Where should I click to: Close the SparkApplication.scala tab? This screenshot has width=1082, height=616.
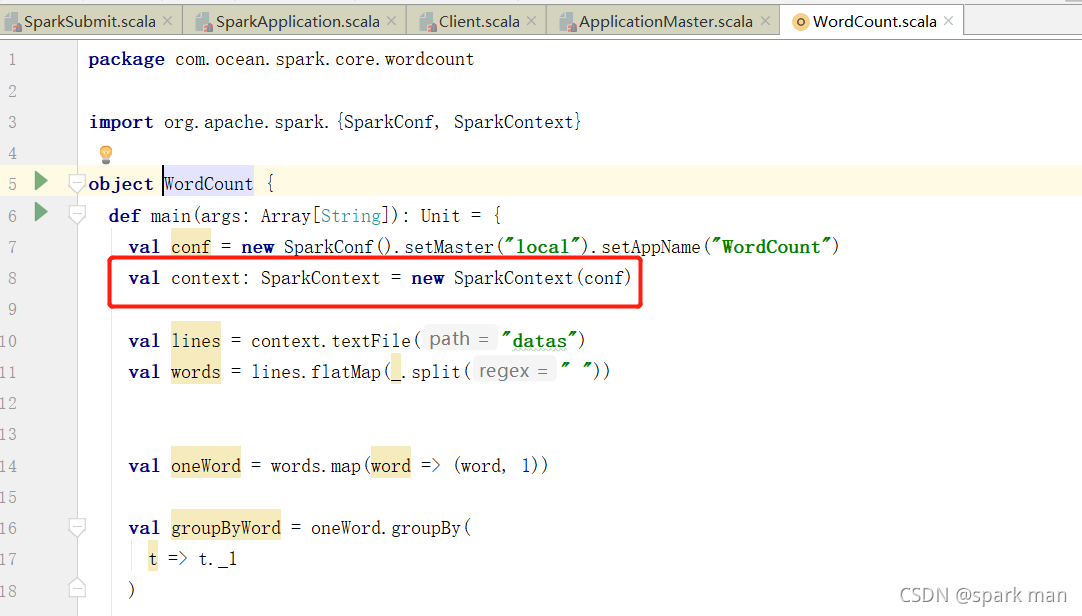click(x=391, y=21)
